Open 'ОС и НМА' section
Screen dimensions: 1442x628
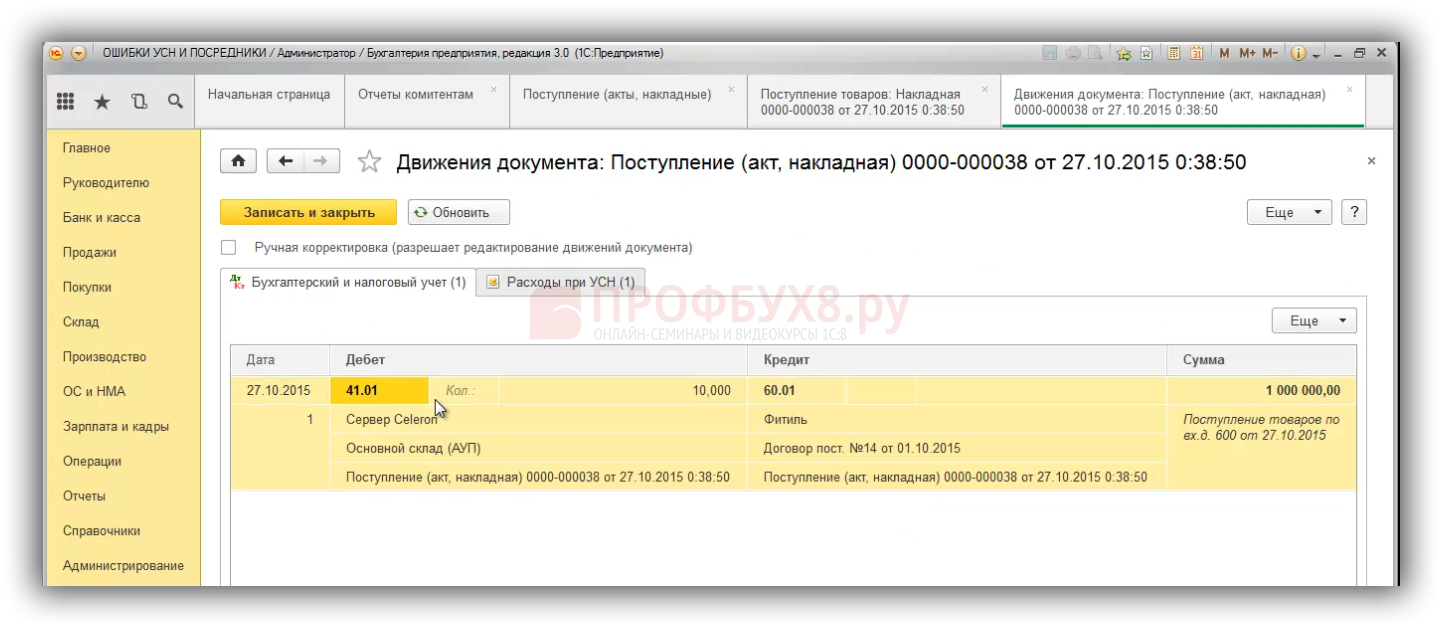tap(94, 392)
